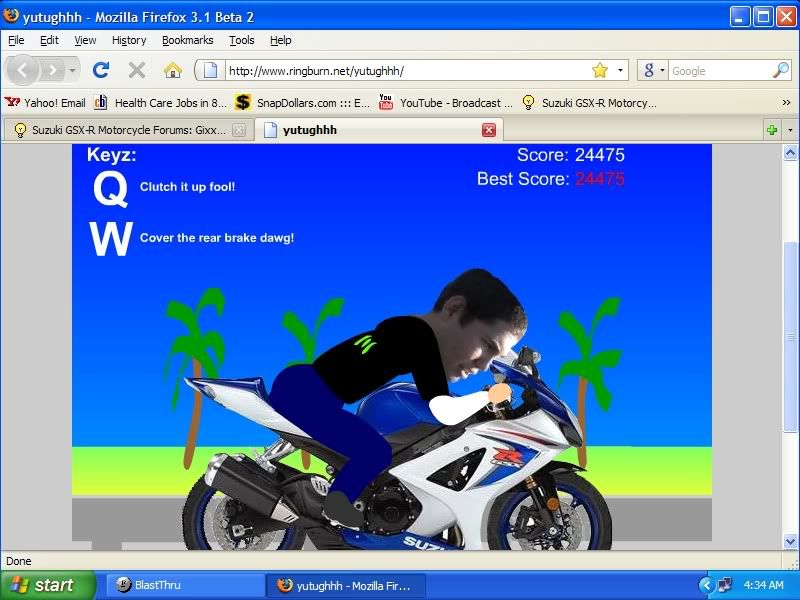Close the yutughhh tab
The width and height of the screenshot is (800, 600).
(x=489, y=130)
